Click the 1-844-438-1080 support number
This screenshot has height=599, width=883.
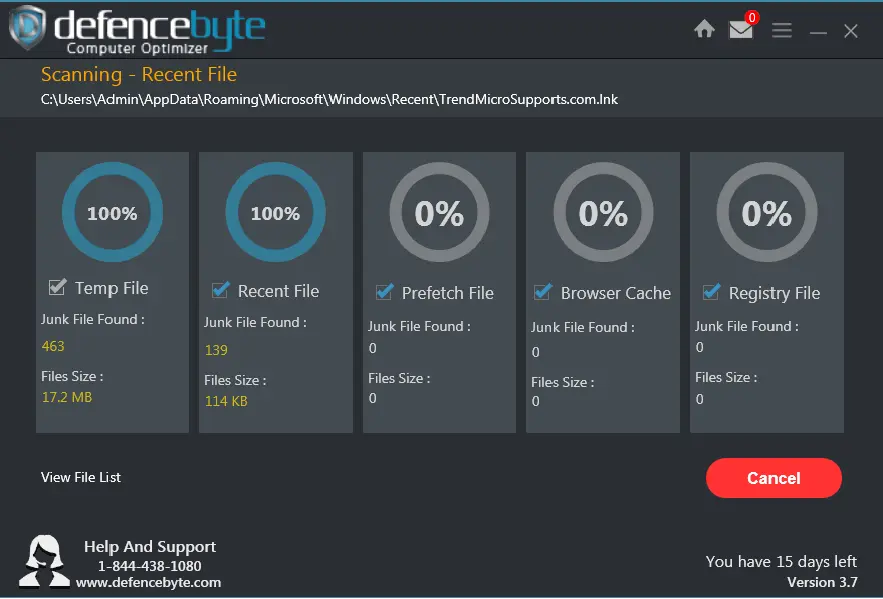(150, 566)
